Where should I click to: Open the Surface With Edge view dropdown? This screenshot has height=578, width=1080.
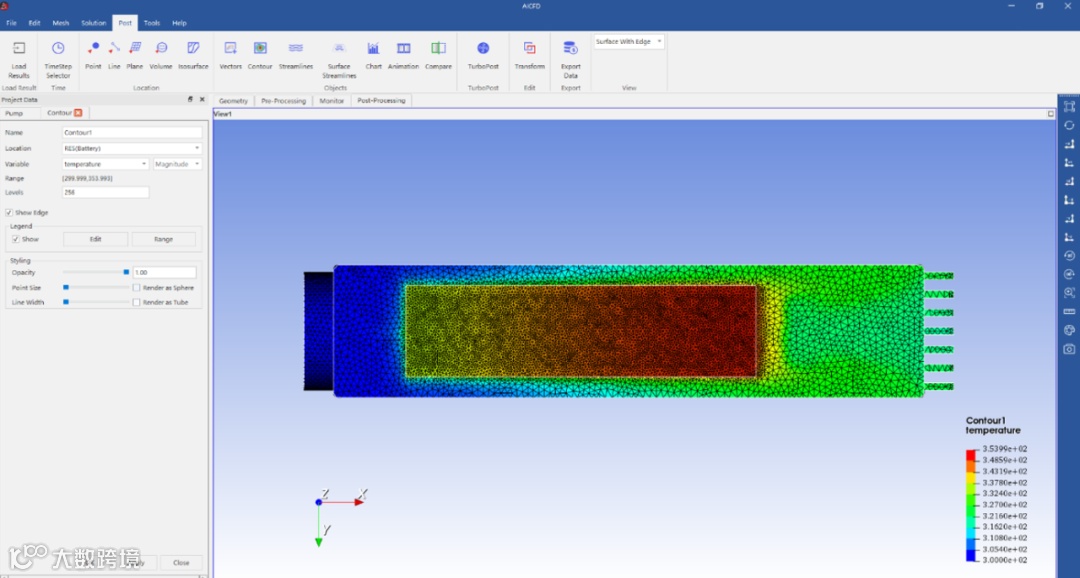[x=629, y=42]
